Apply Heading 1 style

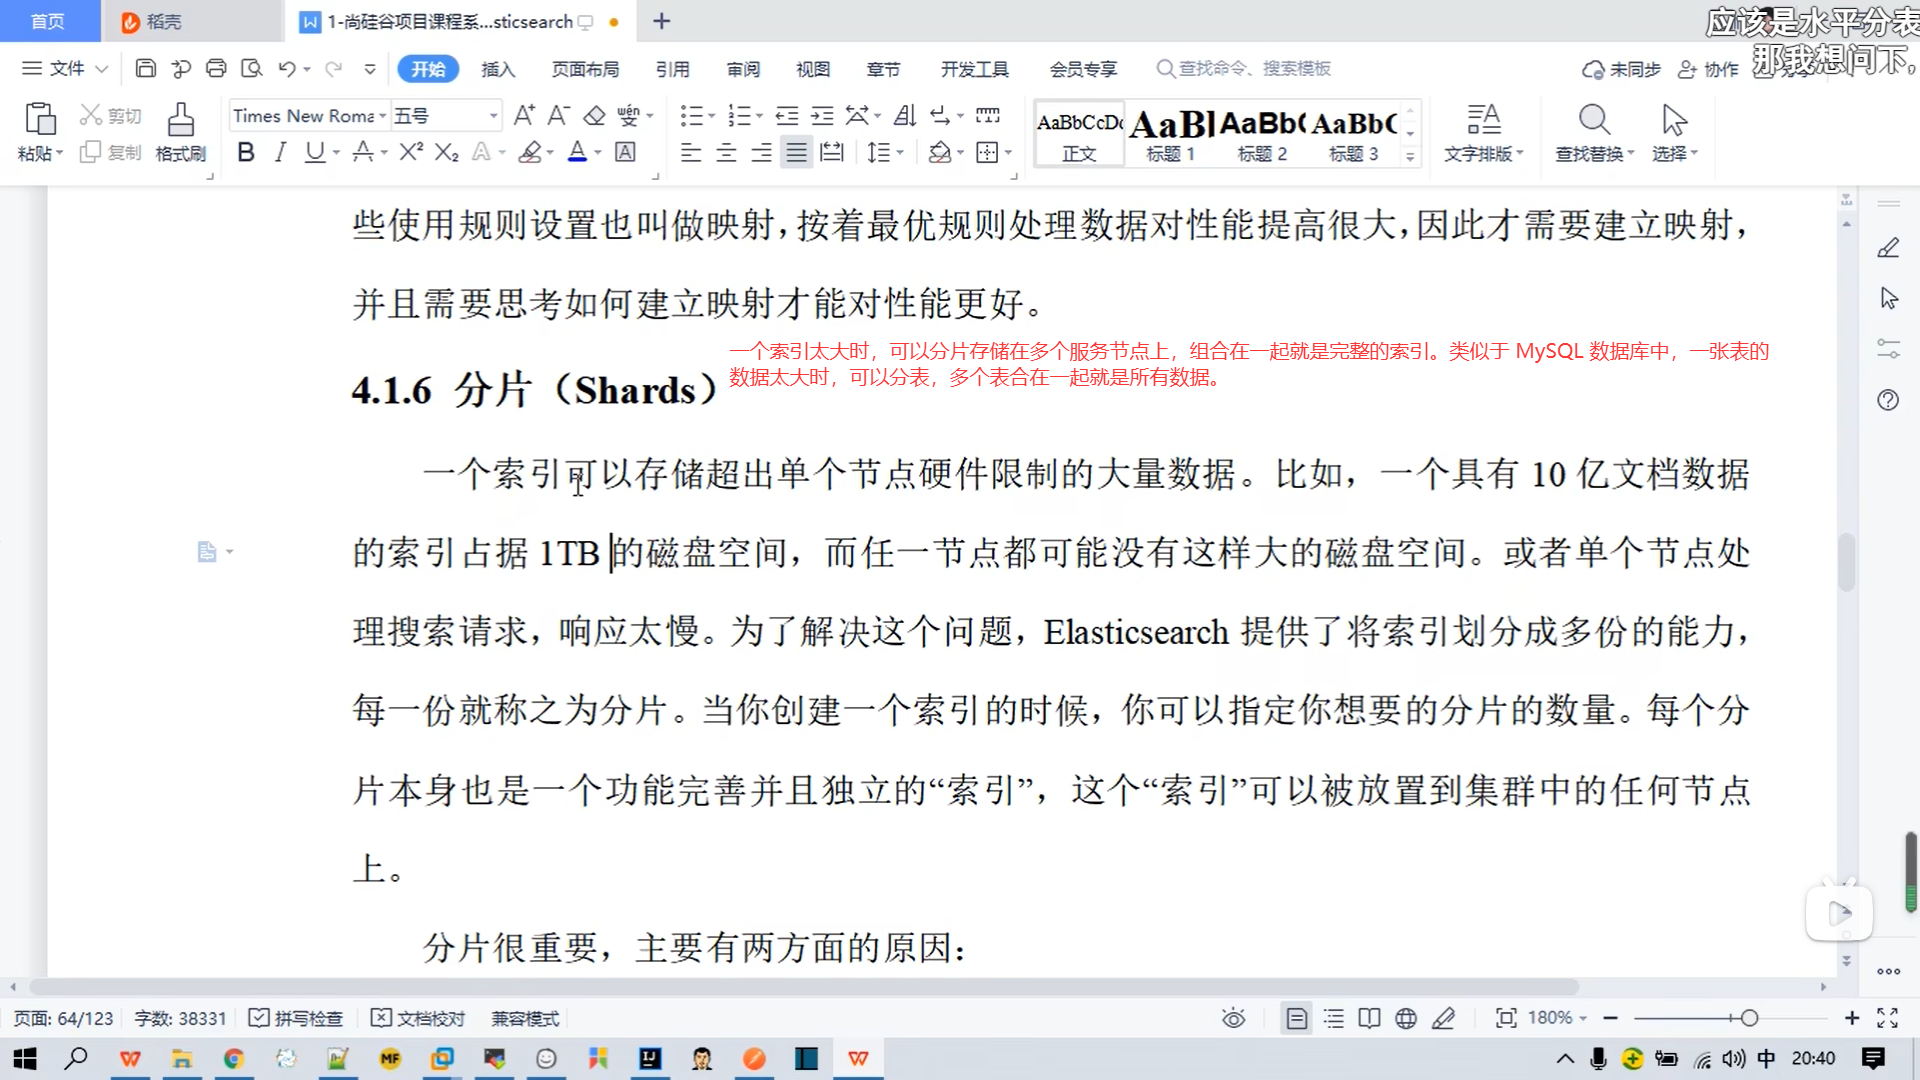[1170, 134]
